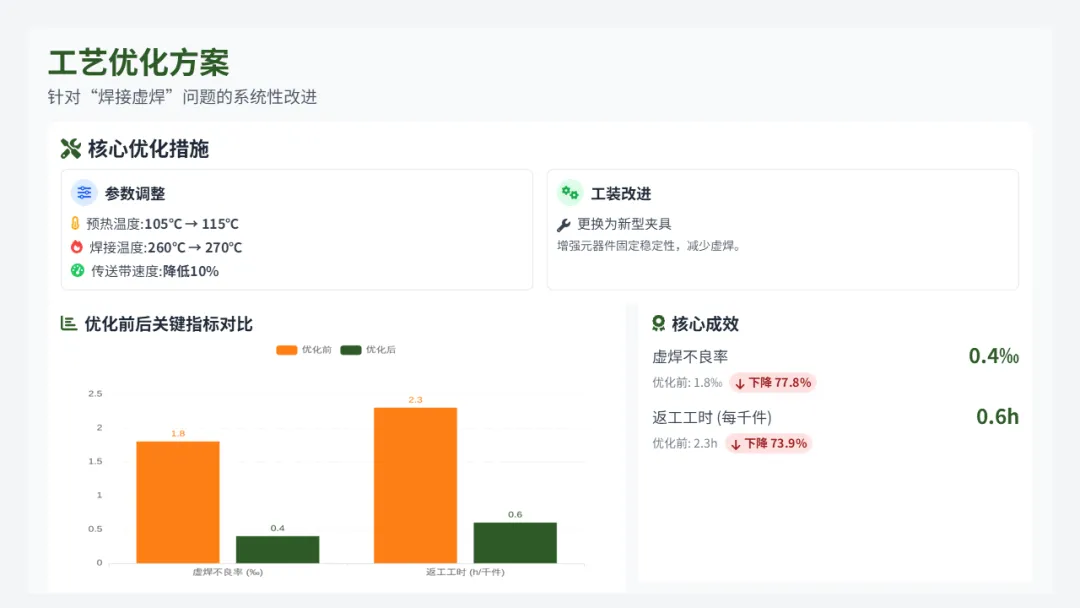The width and height of the screenshot is (1080, 608).
Task: Click the green speedometer icon beside 传送带速度
Action: coord(77,271)
